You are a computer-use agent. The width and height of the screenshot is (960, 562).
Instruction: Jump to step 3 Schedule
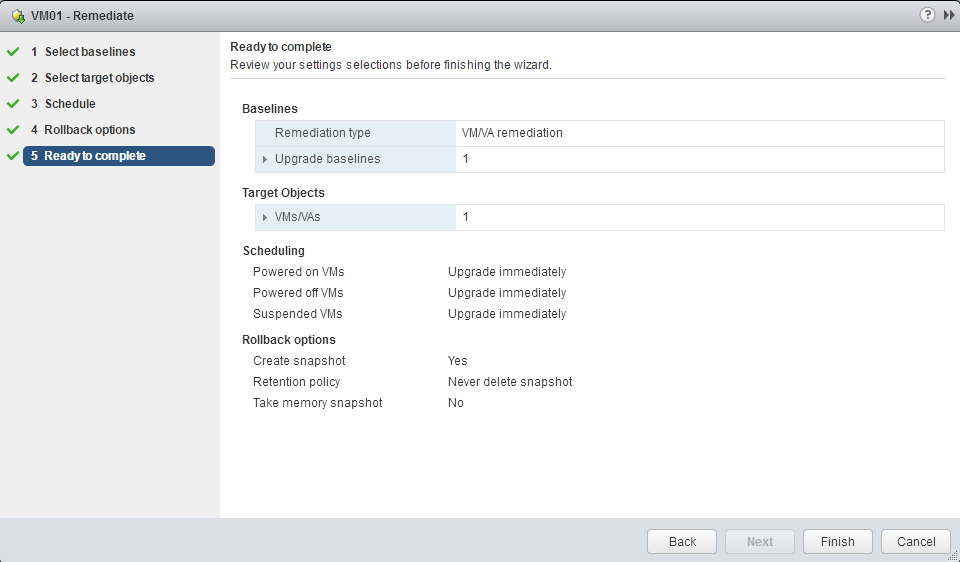tap(70, 104)
